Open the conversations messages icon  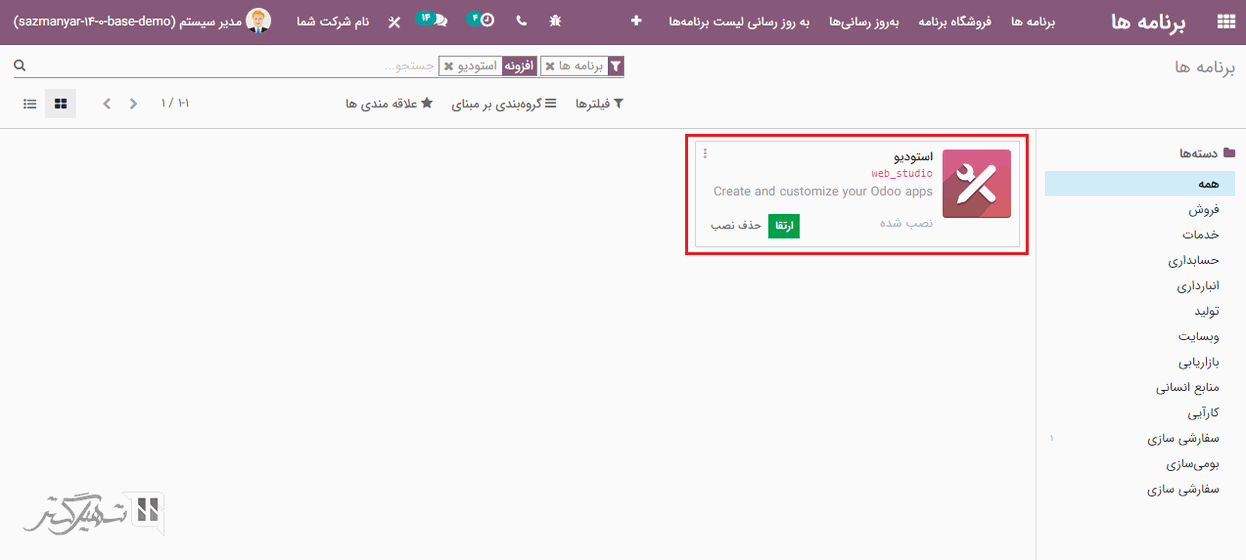[432, 20]
